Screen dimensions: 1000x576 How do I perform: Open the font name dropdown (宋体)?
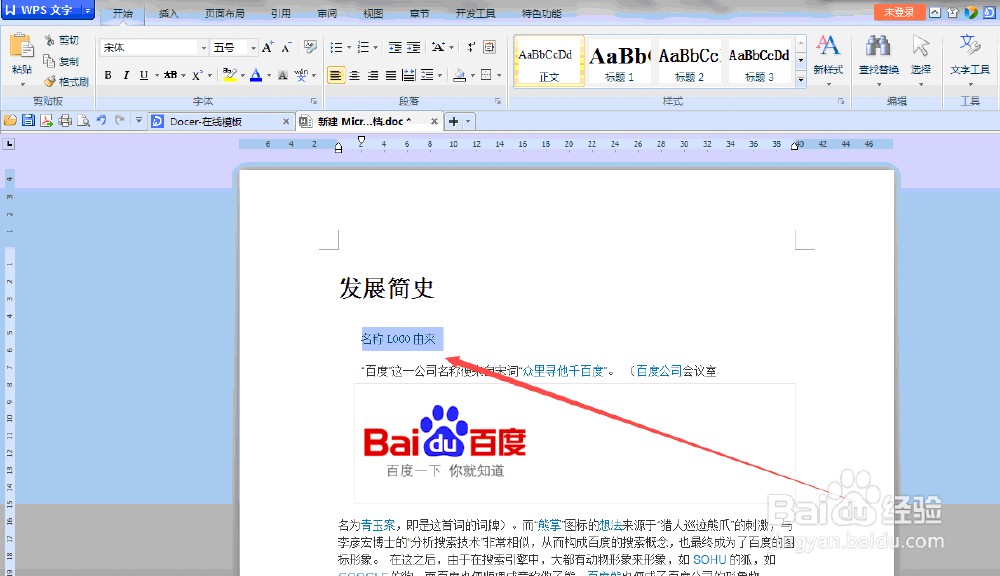(203, 48)
